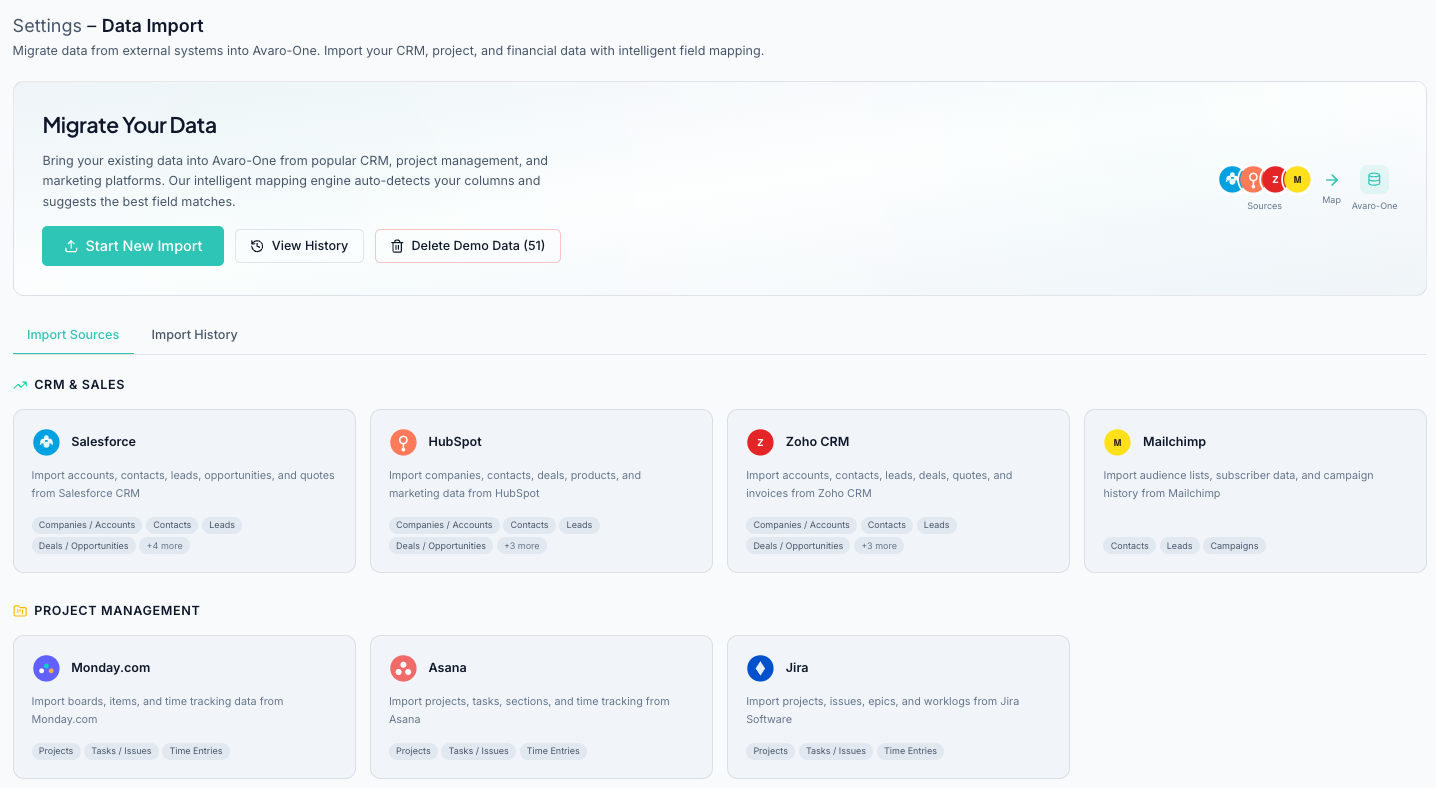Open View History

(299, 246)
